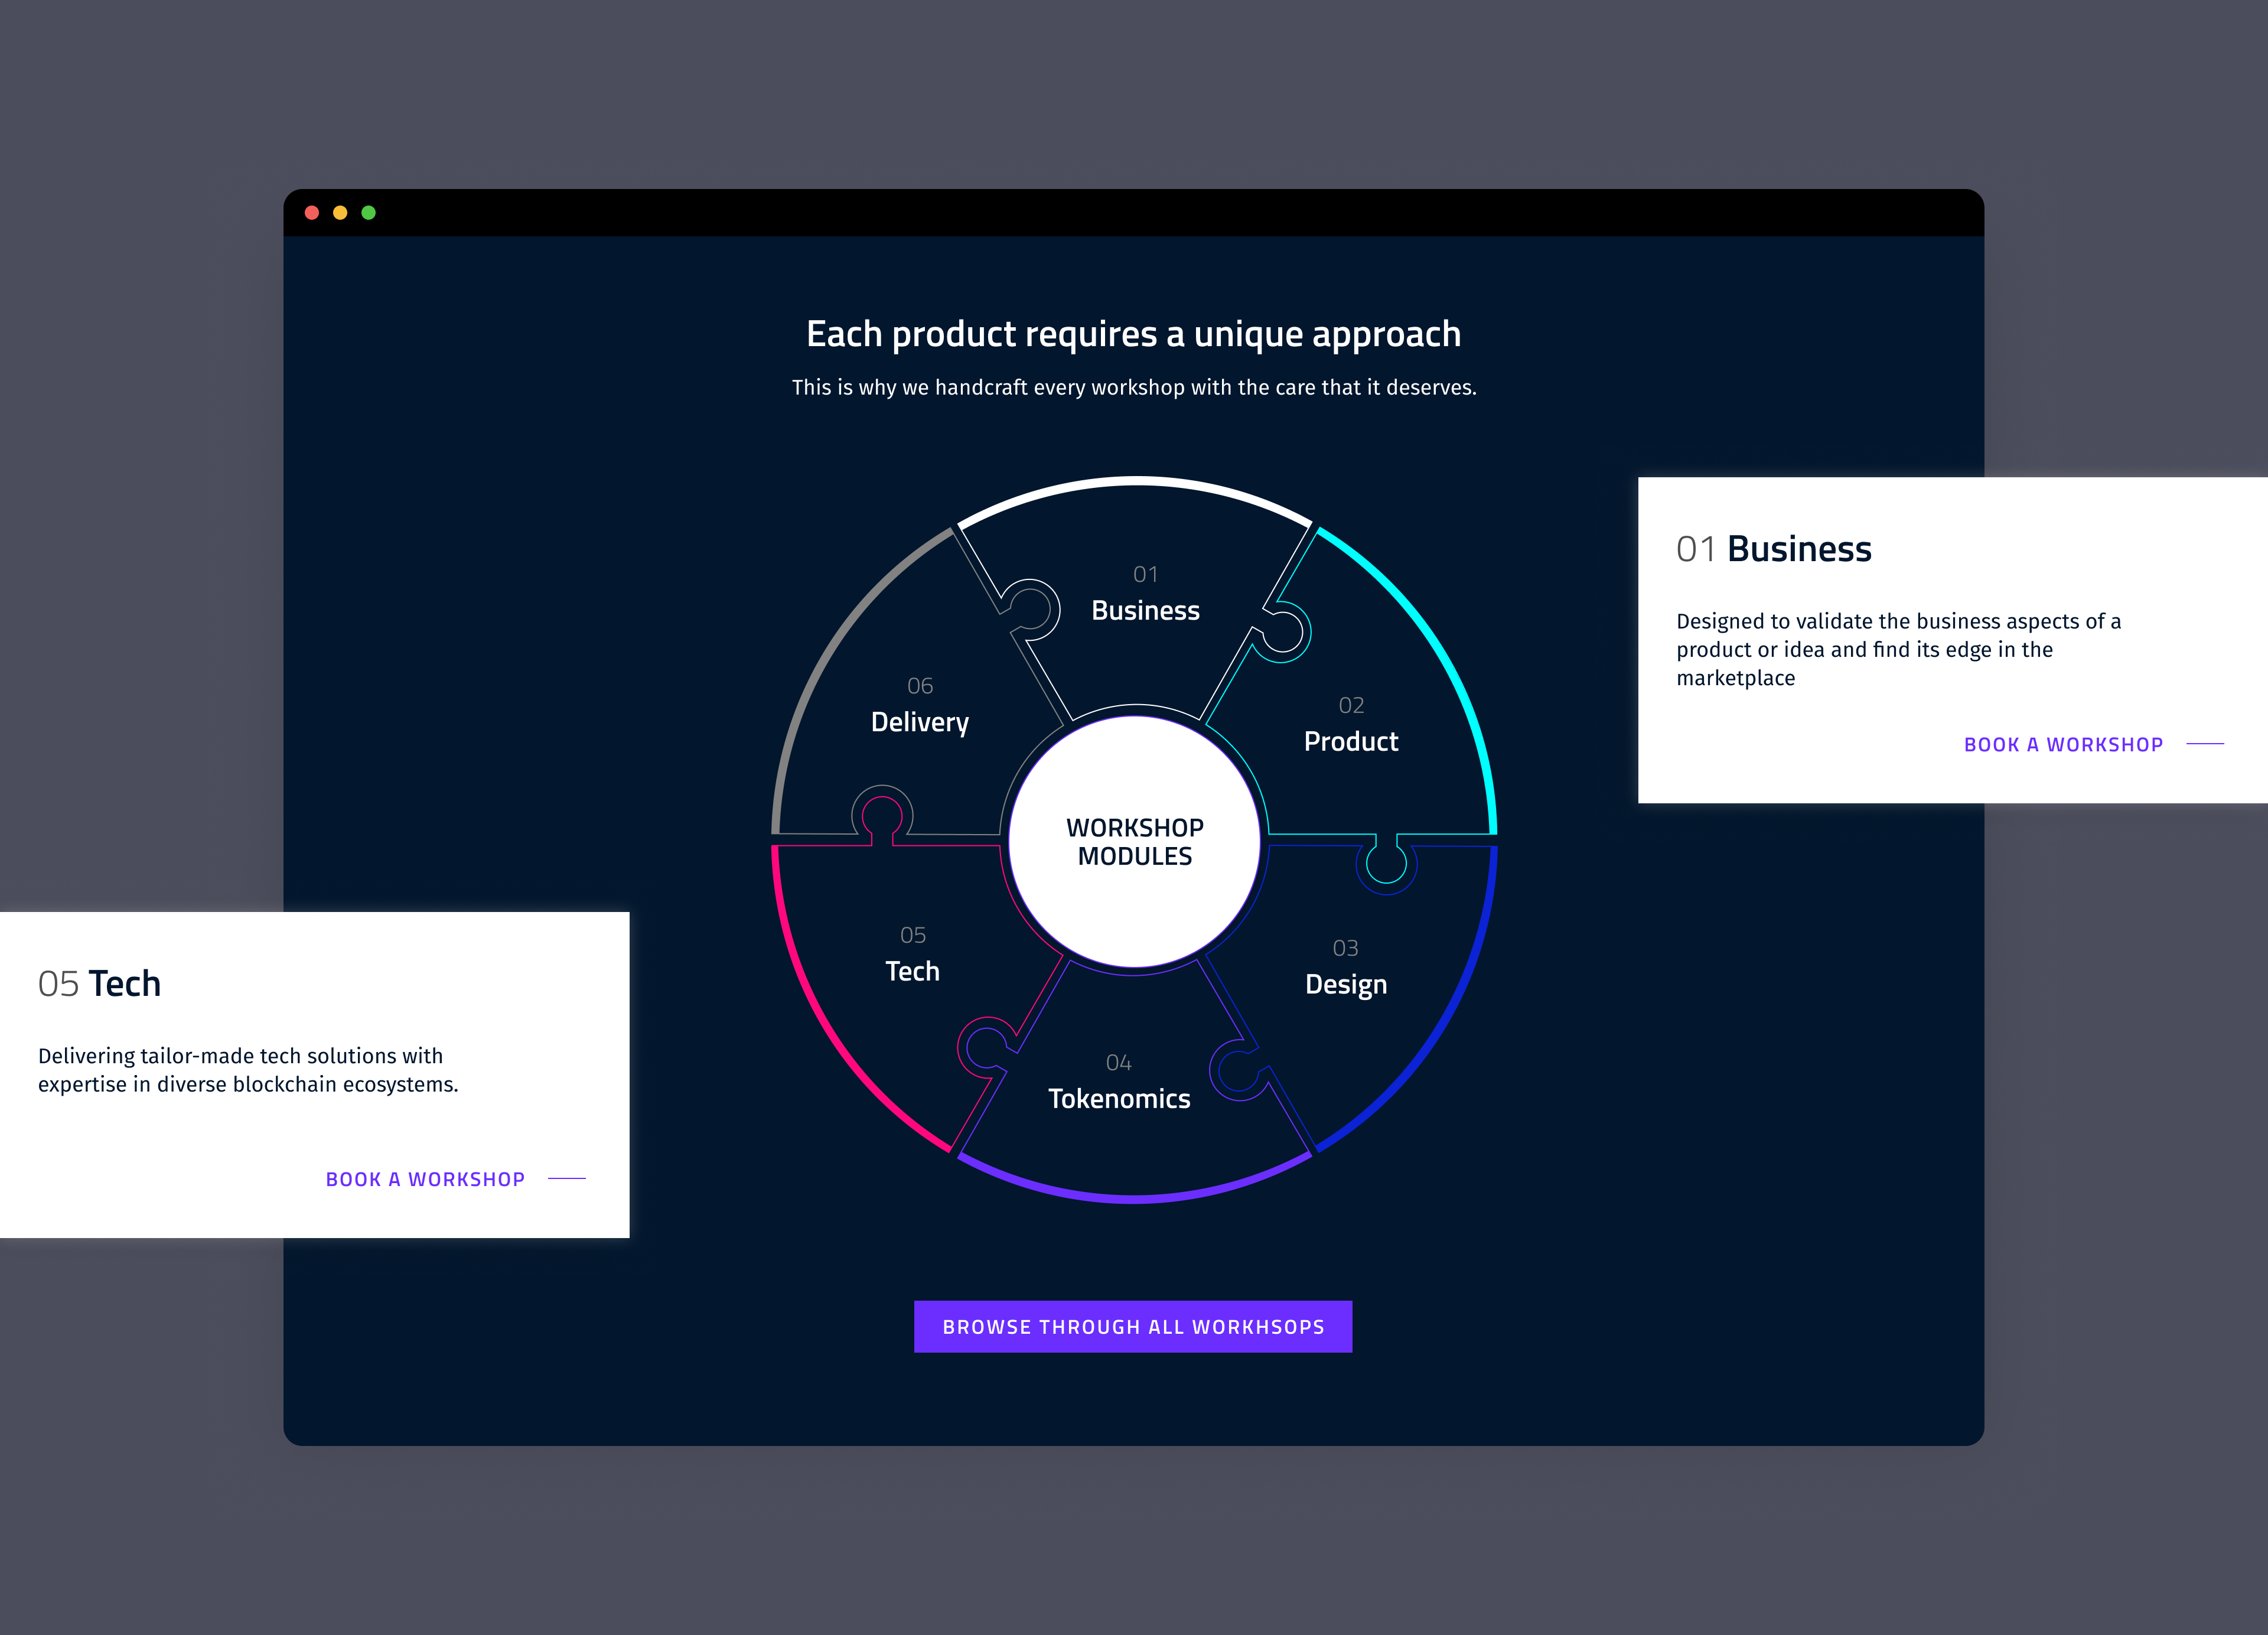Click Browse Through All Workhsops button
Image resolution: width=2268 pixels, height=1635 pixels.
tap(1133, 1326)
